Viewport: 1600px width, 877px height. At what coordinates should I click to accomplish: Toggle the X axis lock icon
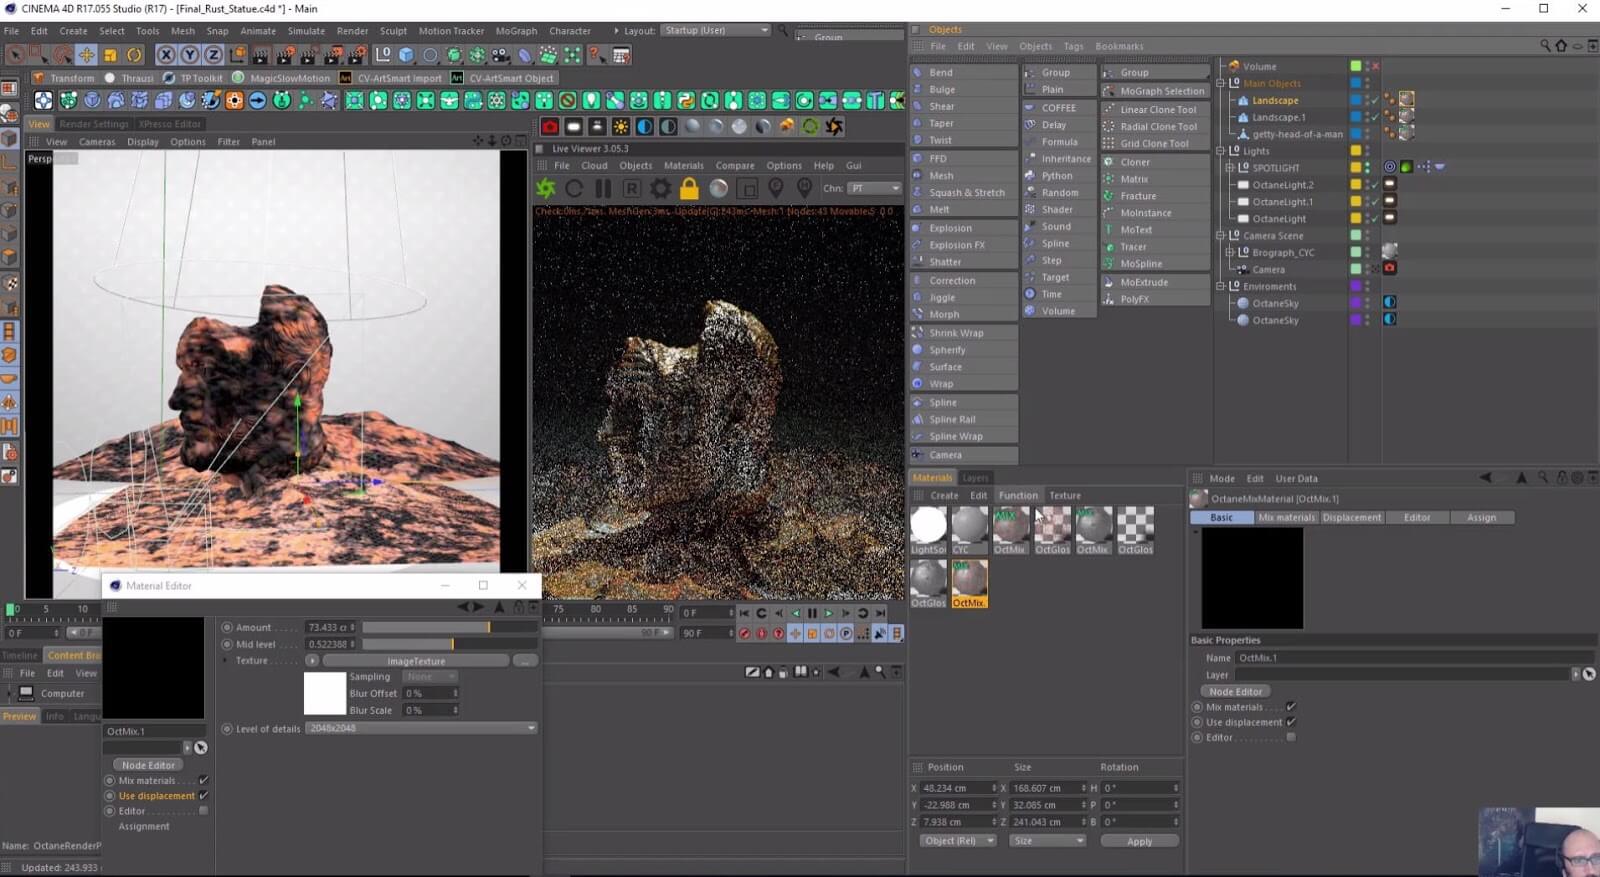point(166,55)
